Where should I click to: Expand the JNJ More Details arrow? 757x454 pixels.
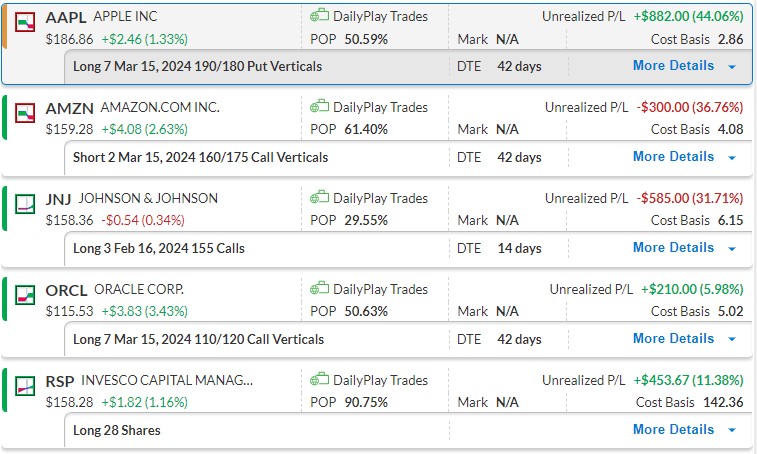tap(732, 249)
